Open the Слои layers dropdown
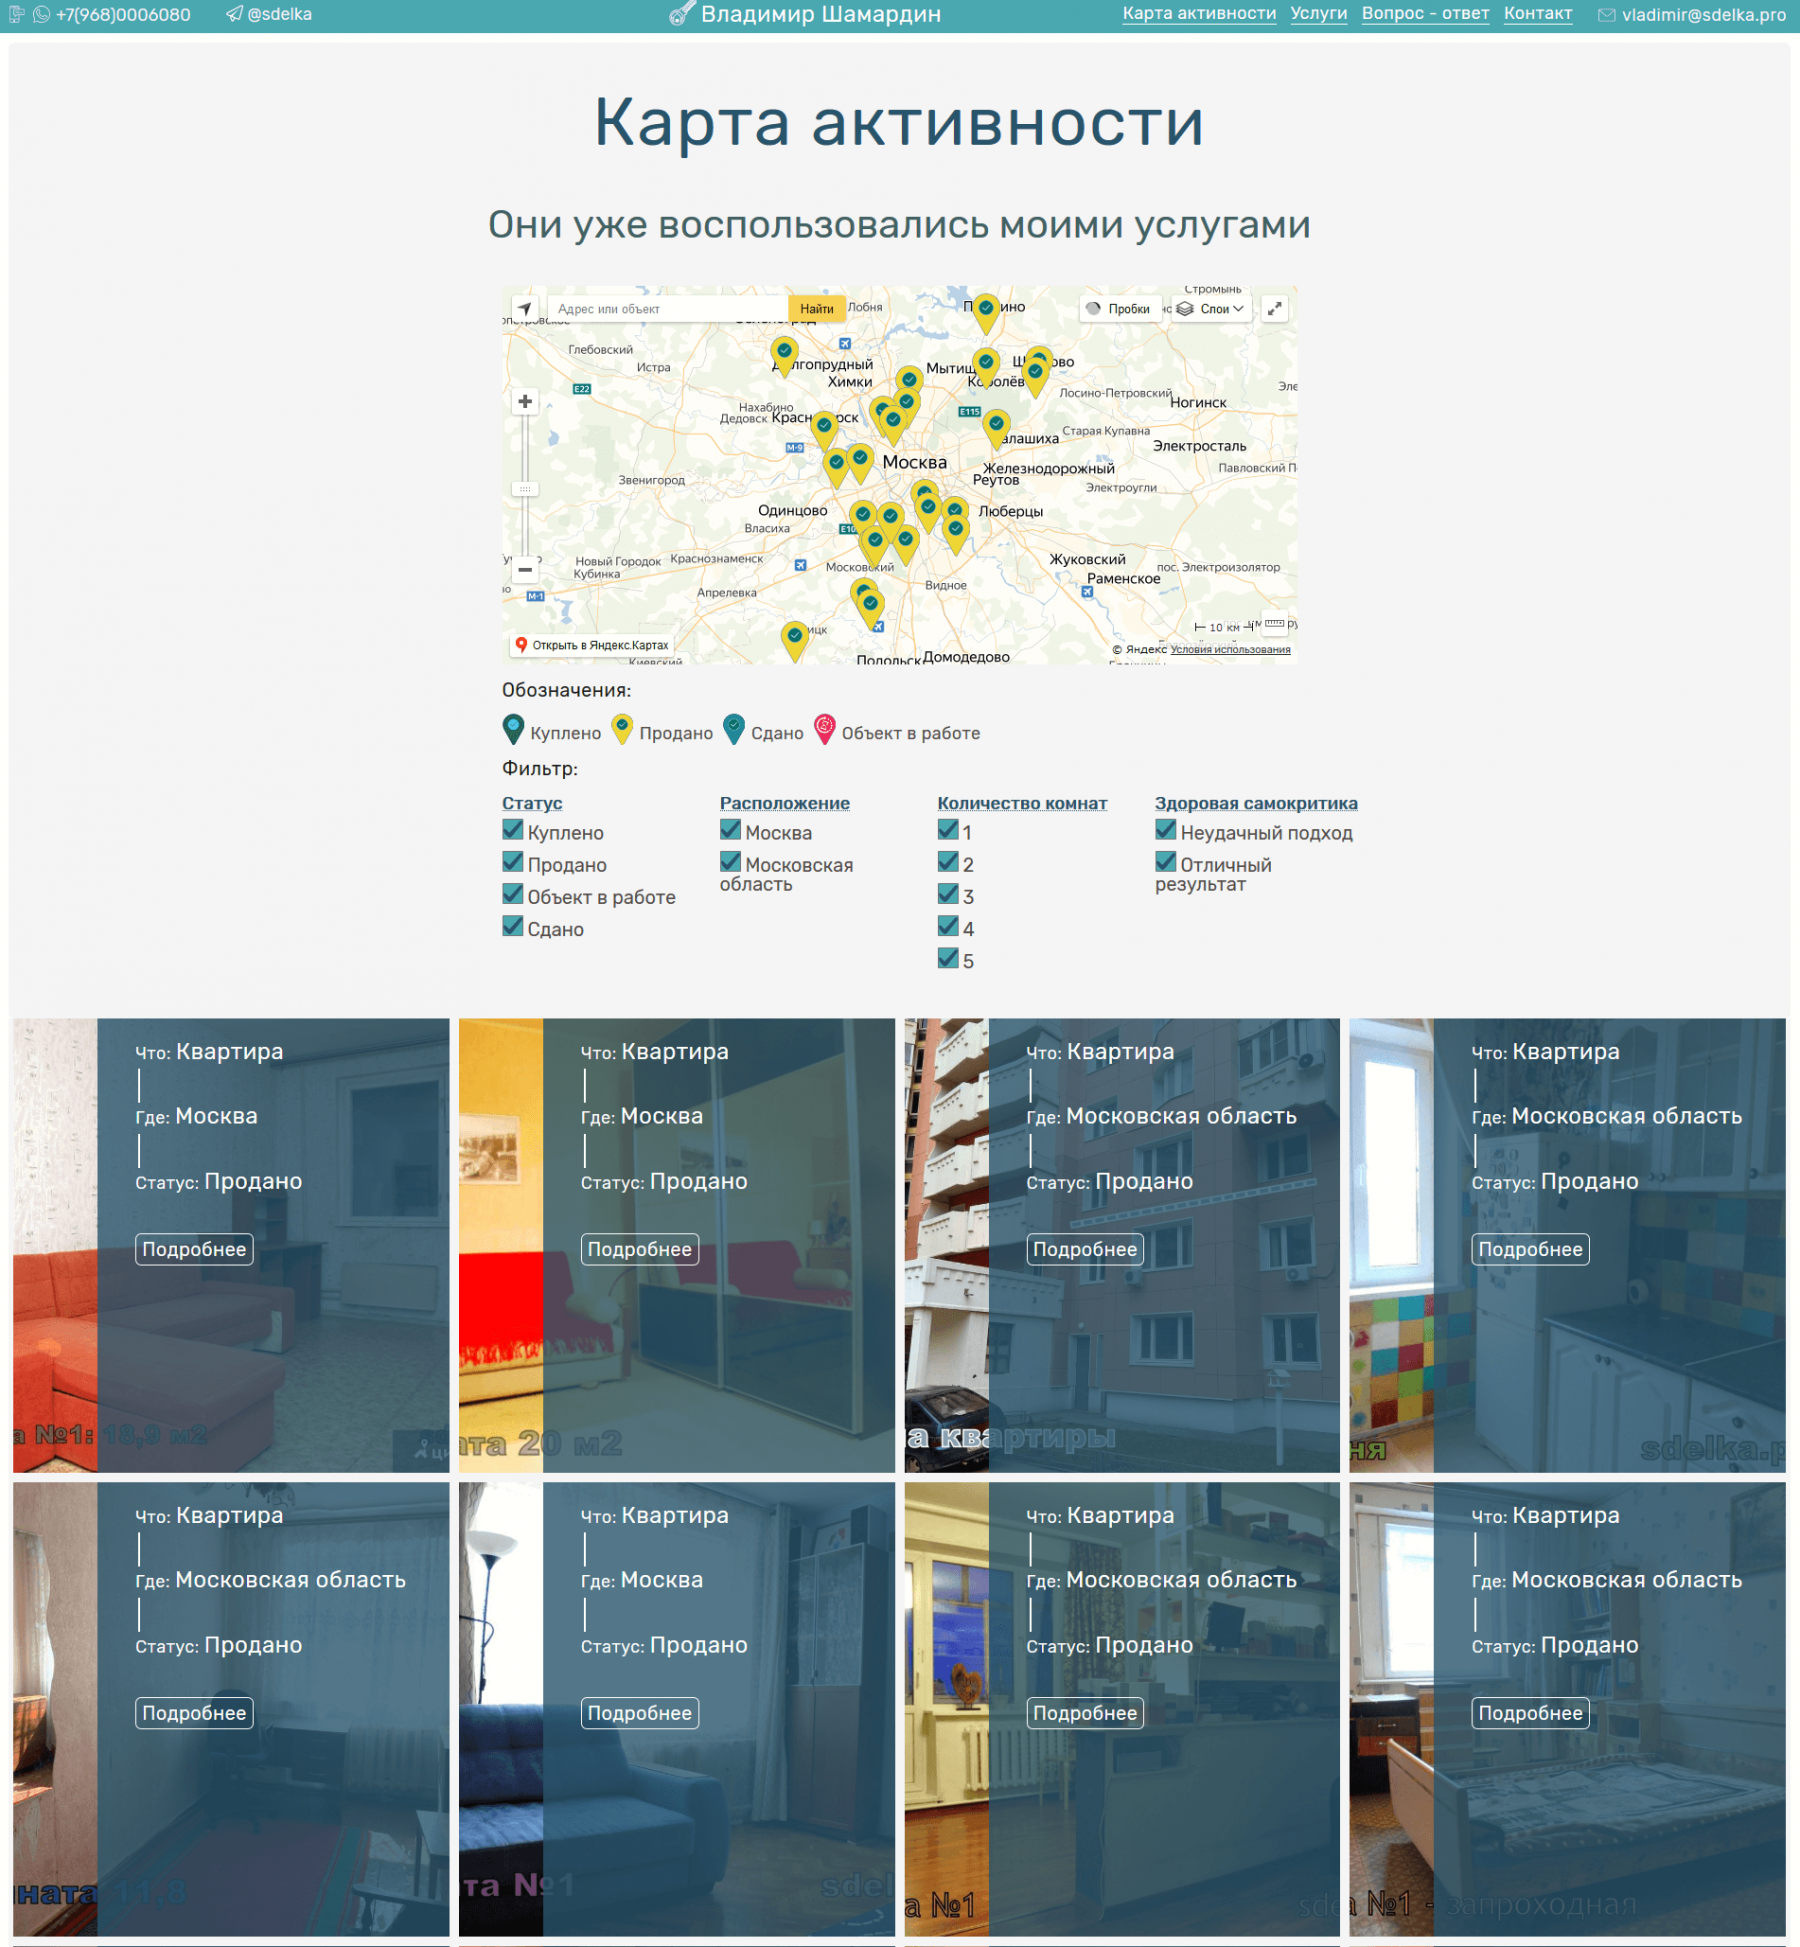This screenshot has height=1947, width=1800. point(1211,309)
